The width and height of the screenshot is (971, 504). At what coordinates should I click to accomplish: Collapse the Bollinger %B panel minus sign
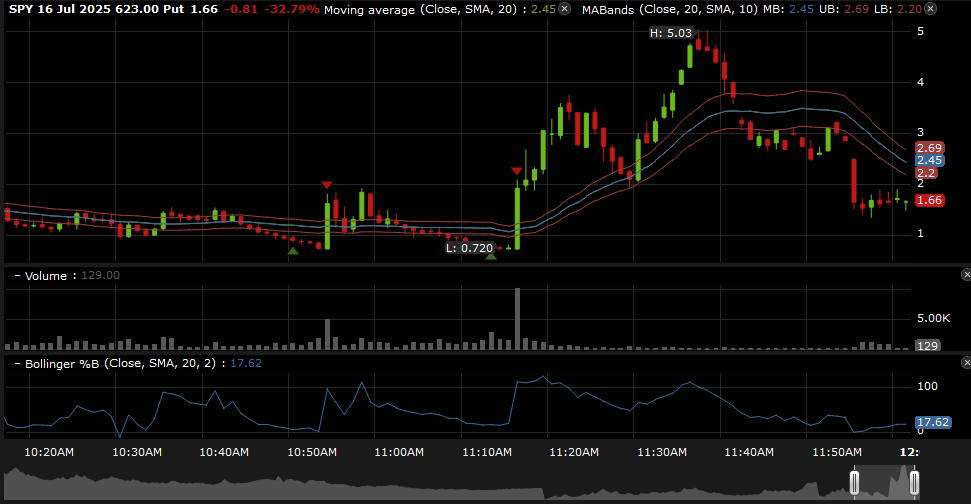coord(17,363)
